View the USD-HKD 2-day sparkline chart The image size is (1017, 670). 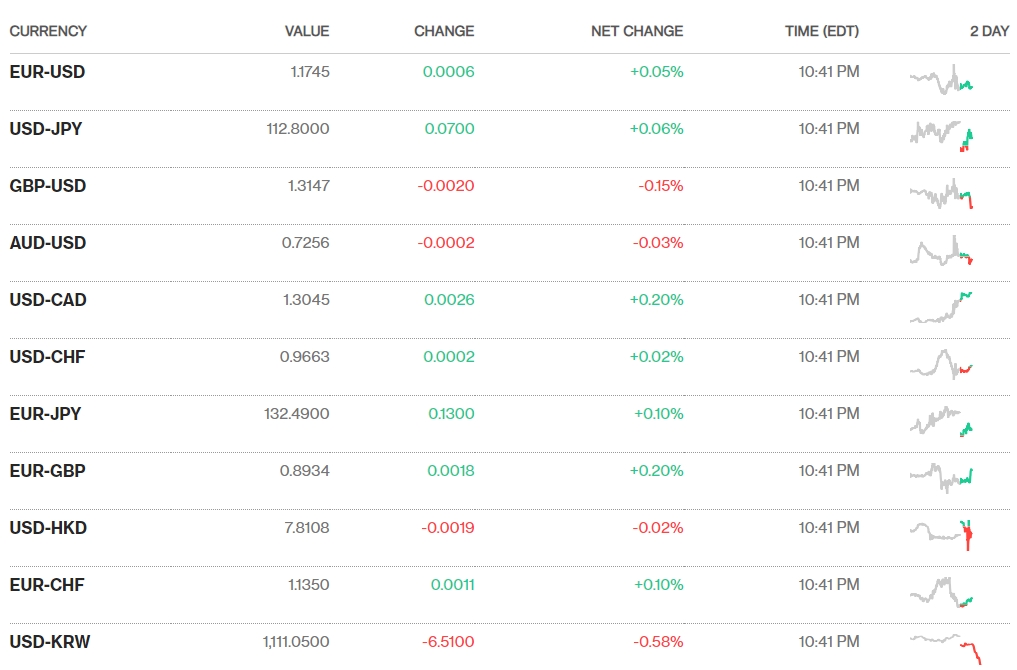point(941,533)
